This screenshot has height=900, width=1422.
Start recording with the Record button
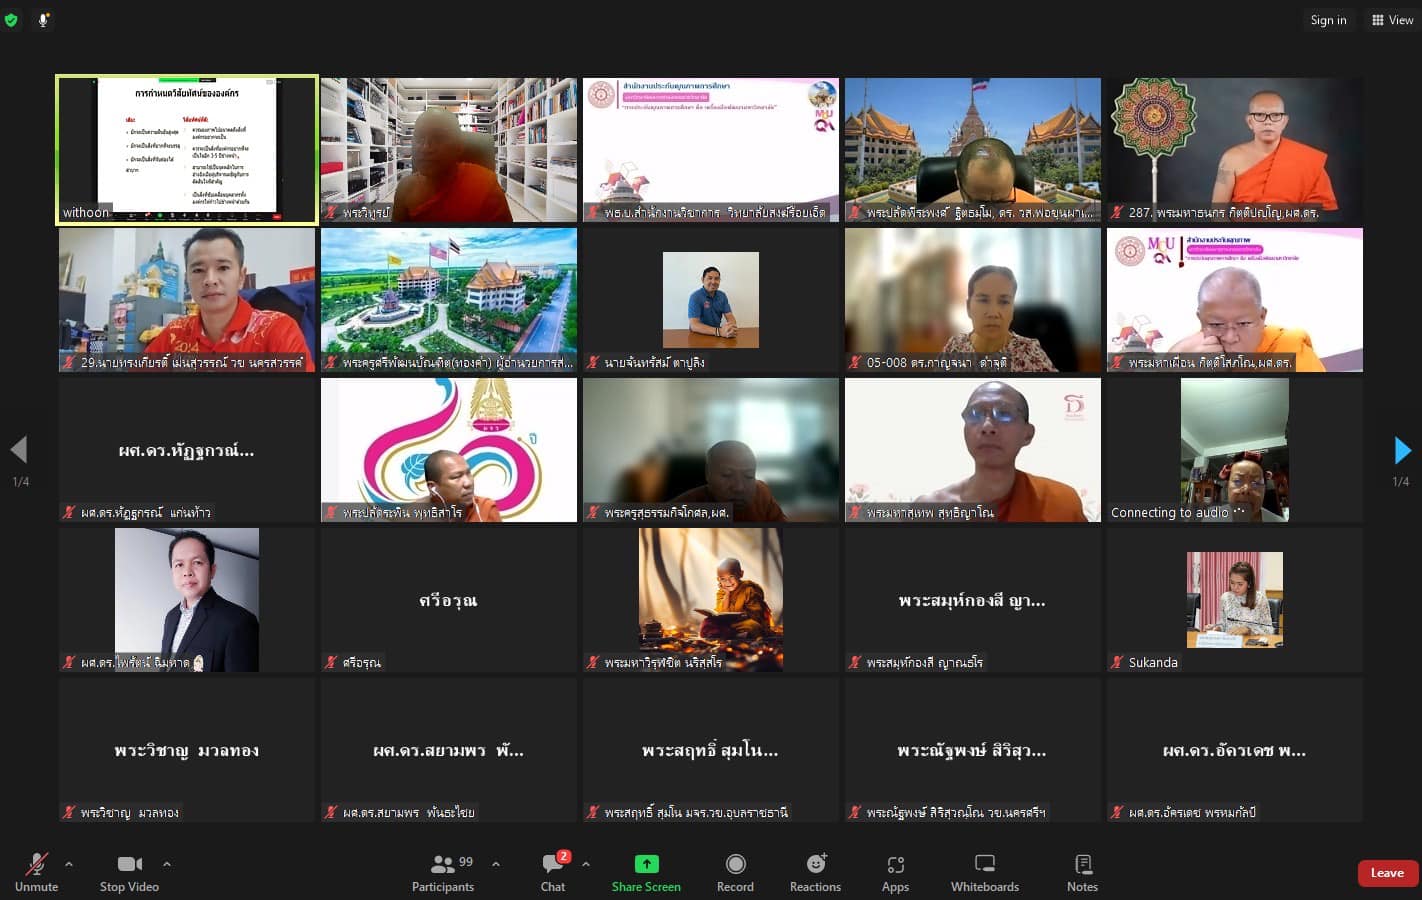(x=735, y=872)
